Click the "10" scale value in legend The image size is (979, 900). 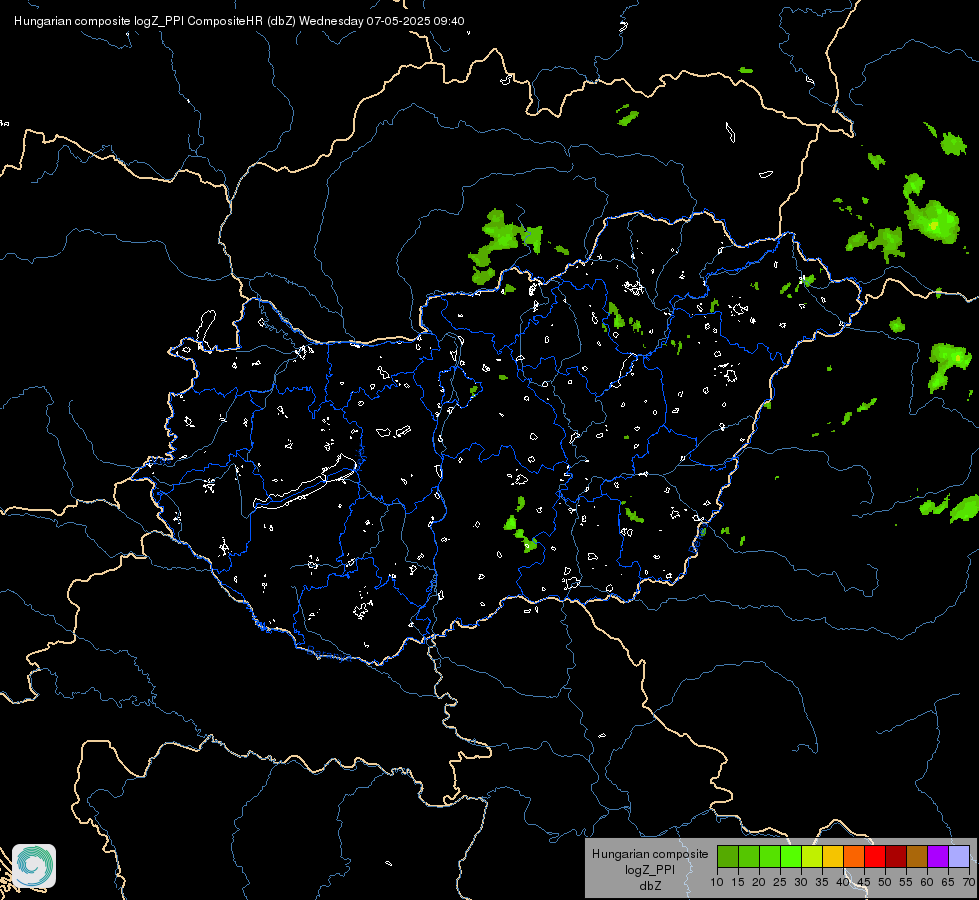[x=717, y=883]
